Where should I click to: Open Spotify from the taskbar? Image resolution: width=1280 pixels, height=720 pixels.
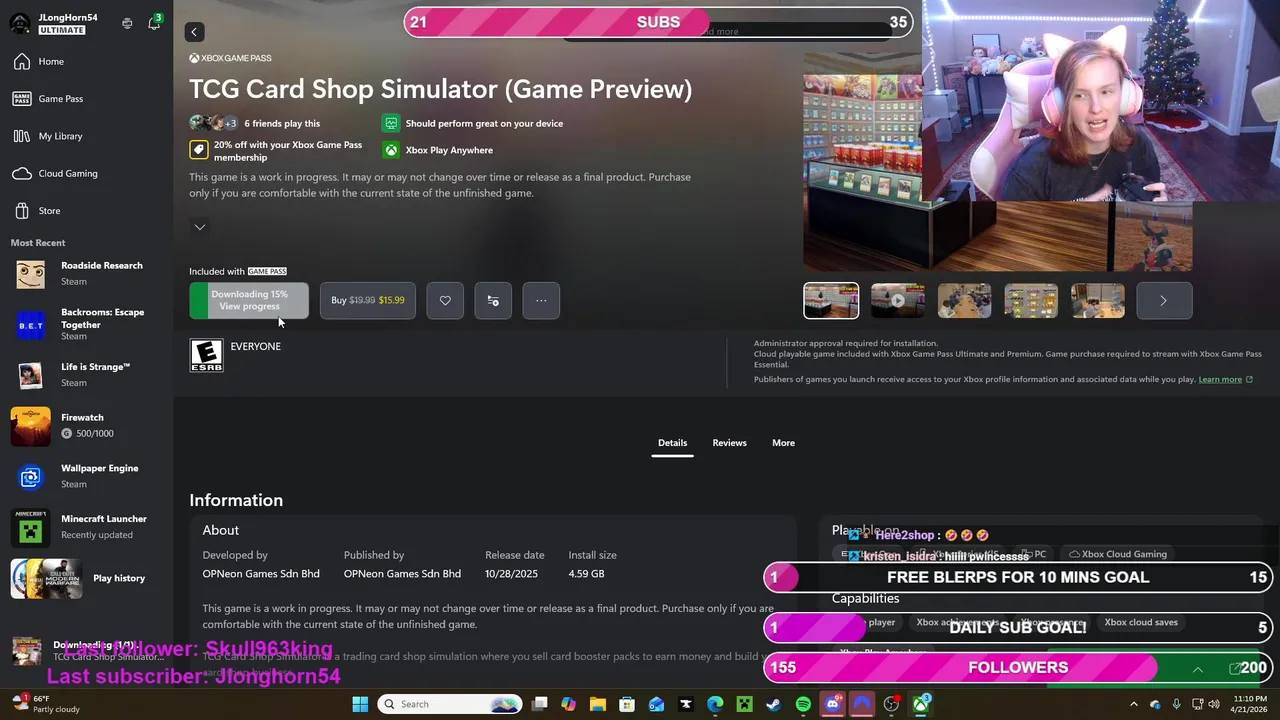(x=803, y=704)
